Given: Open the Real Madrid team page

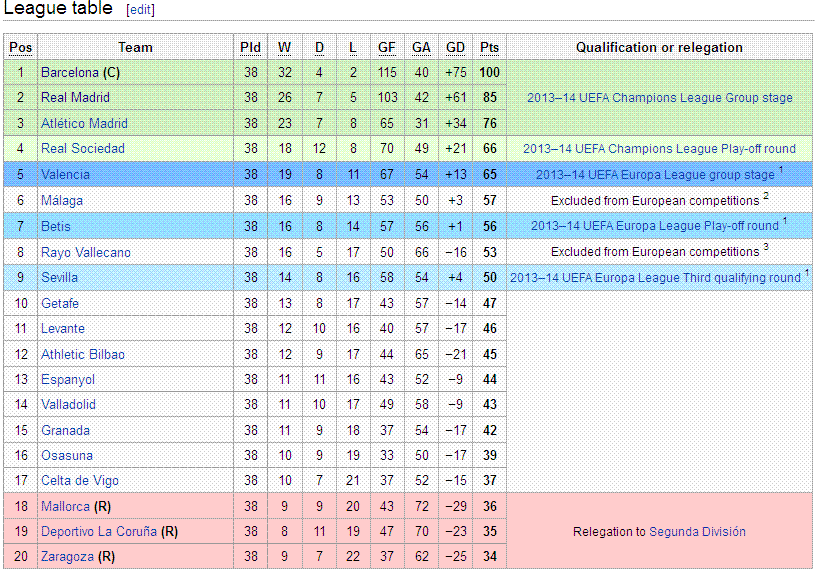Looking at the screenshot, I should point(75,97).
